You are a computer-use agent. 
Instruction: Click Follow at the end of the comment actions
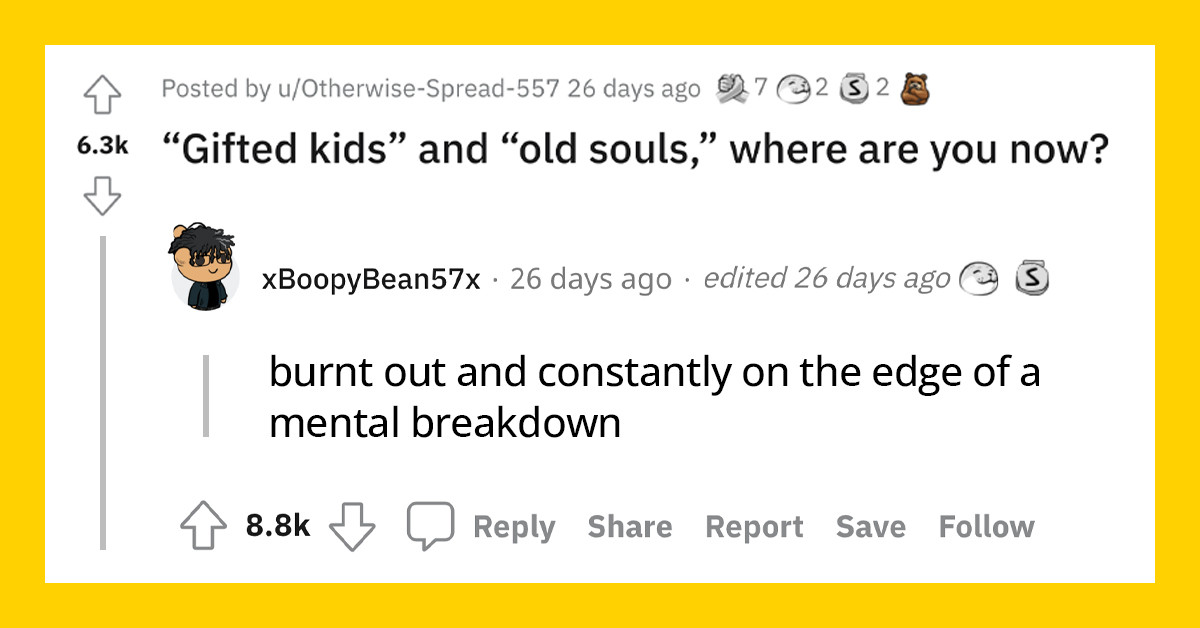pyautogui.click(x=987, y=526)
